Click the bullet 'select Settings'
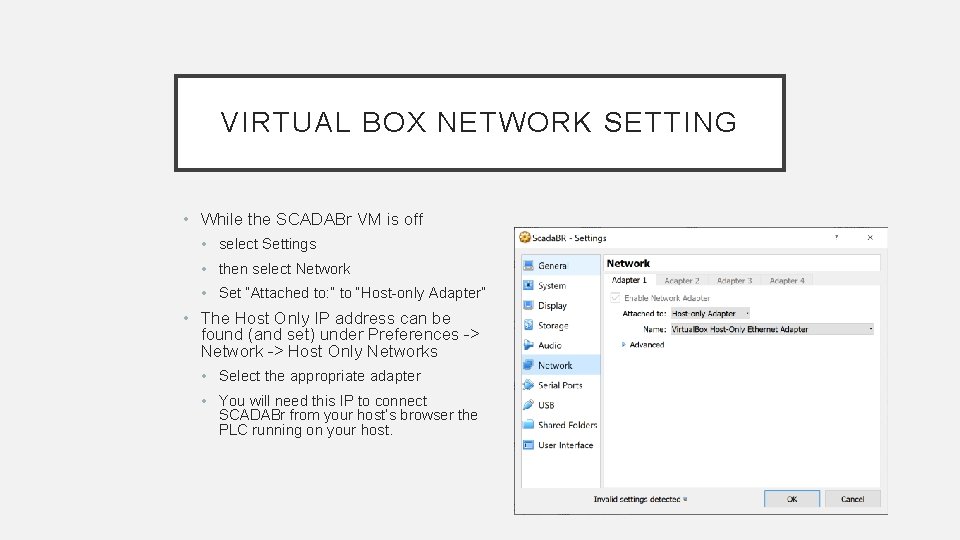The height and width of the screenshot is (540, 960). [268, 244]
